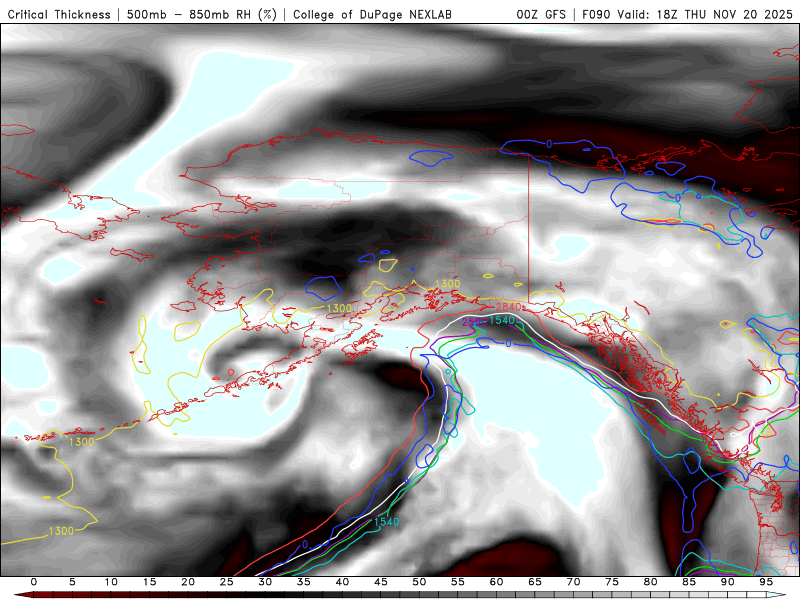Viewport: 800px width, 600px height.
Task: Select the "40" tick on the color scale
Action: (x=342, y=582)
